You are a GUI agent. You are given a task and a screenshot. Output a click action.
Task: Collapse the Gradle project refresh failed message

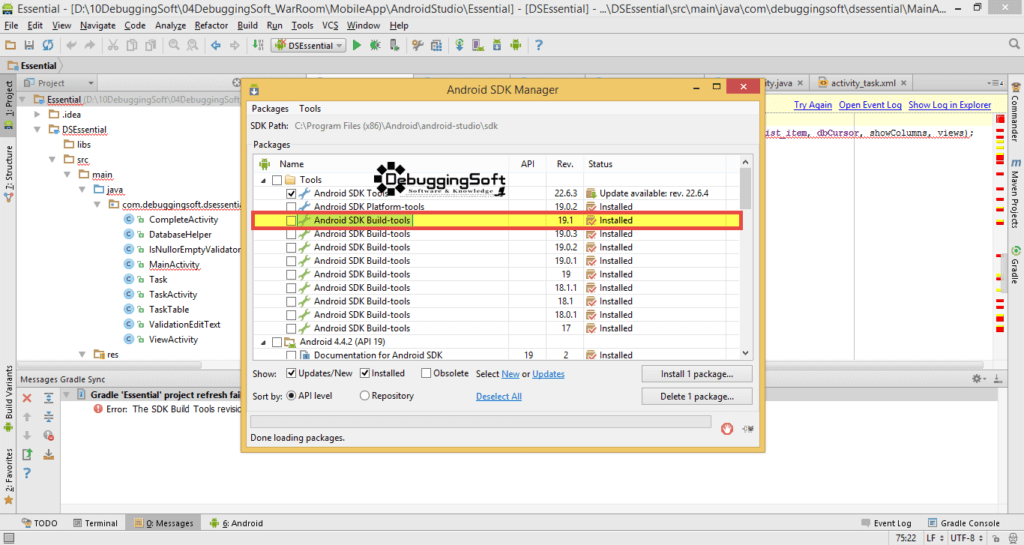[66, 395]
